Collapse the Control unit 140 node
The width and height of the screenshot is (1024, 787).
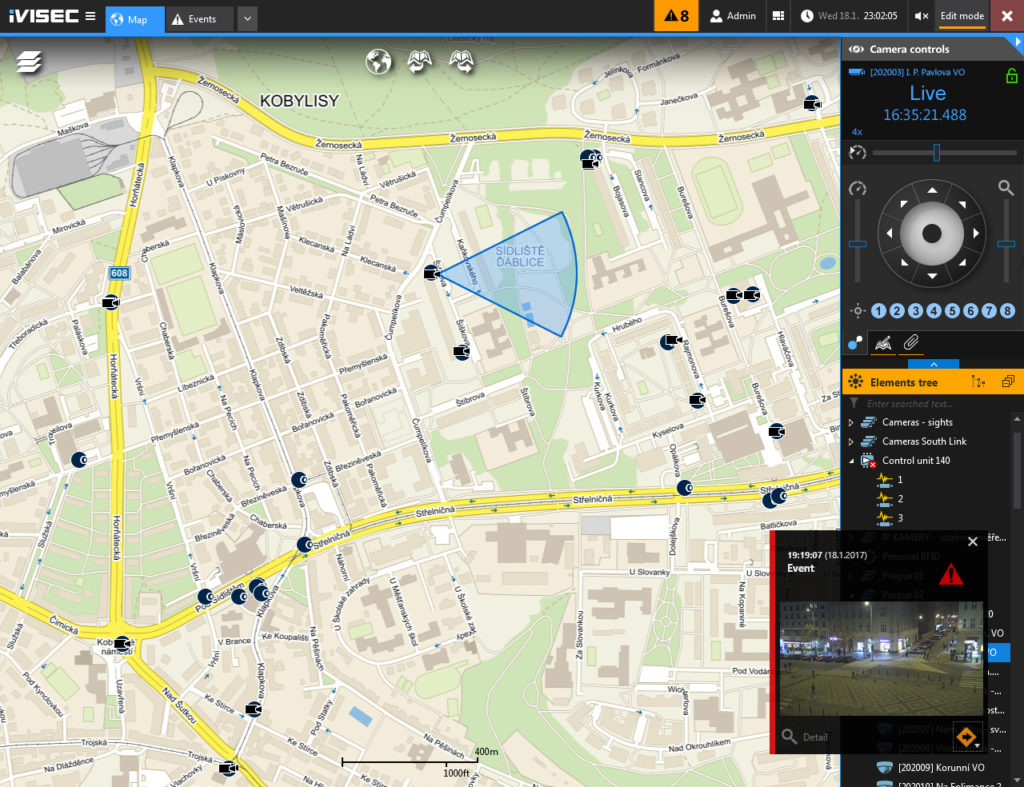(850, 461)
